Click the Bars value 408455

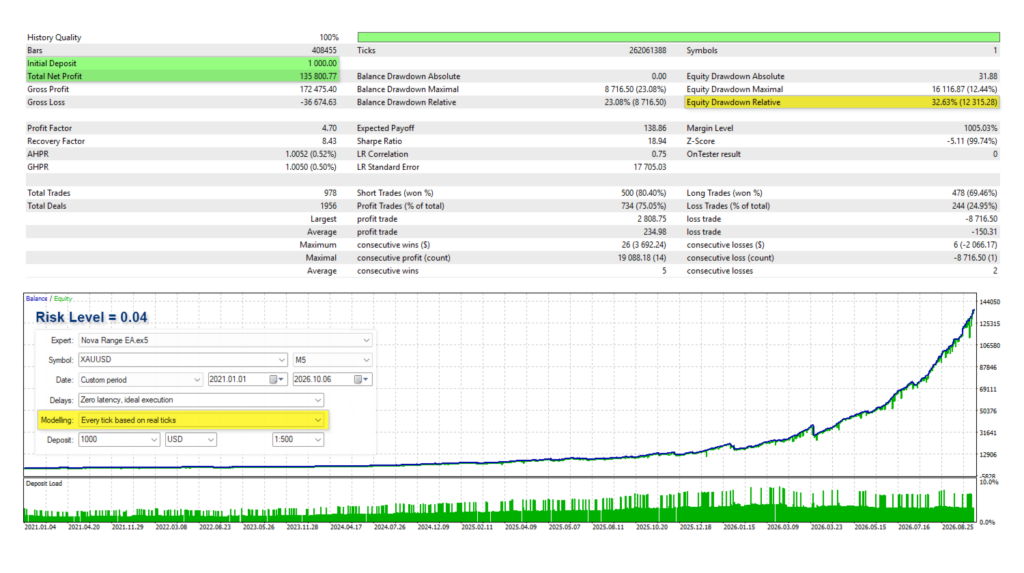coord(325,50)
